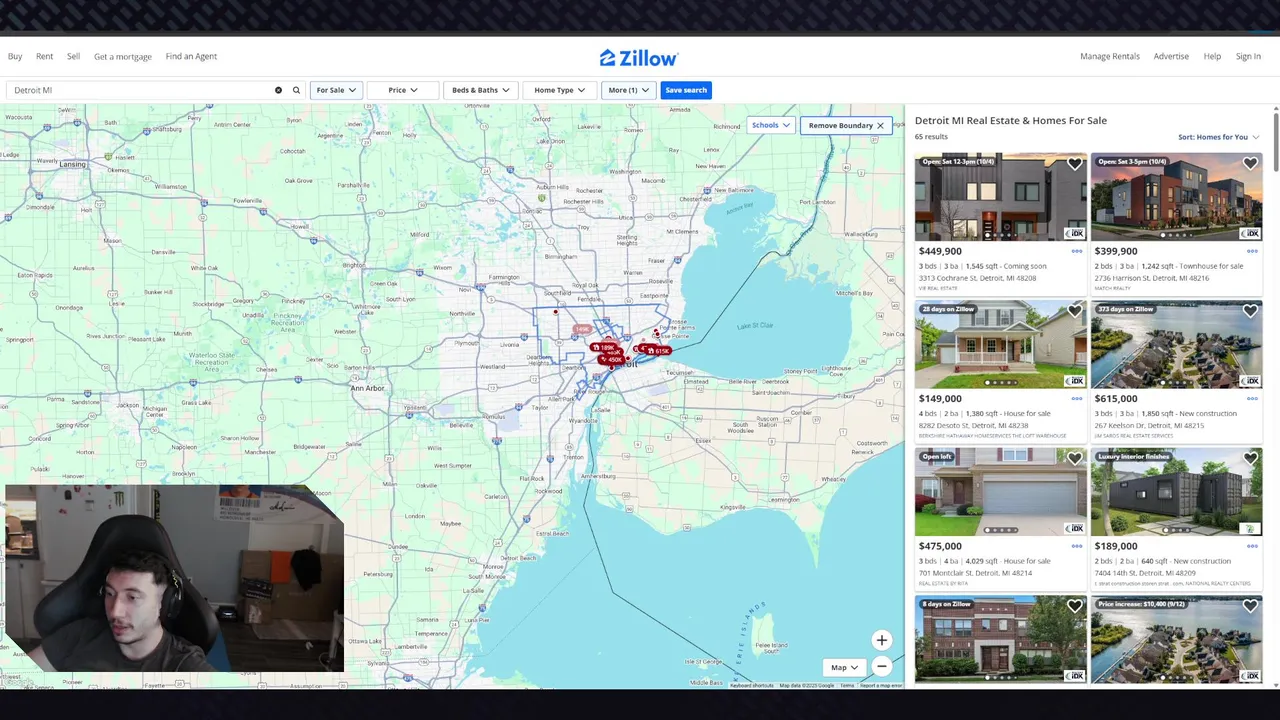Expand the More (1) filters dropdown
This screenshot has width=1280, height=720.
[628, 90]
